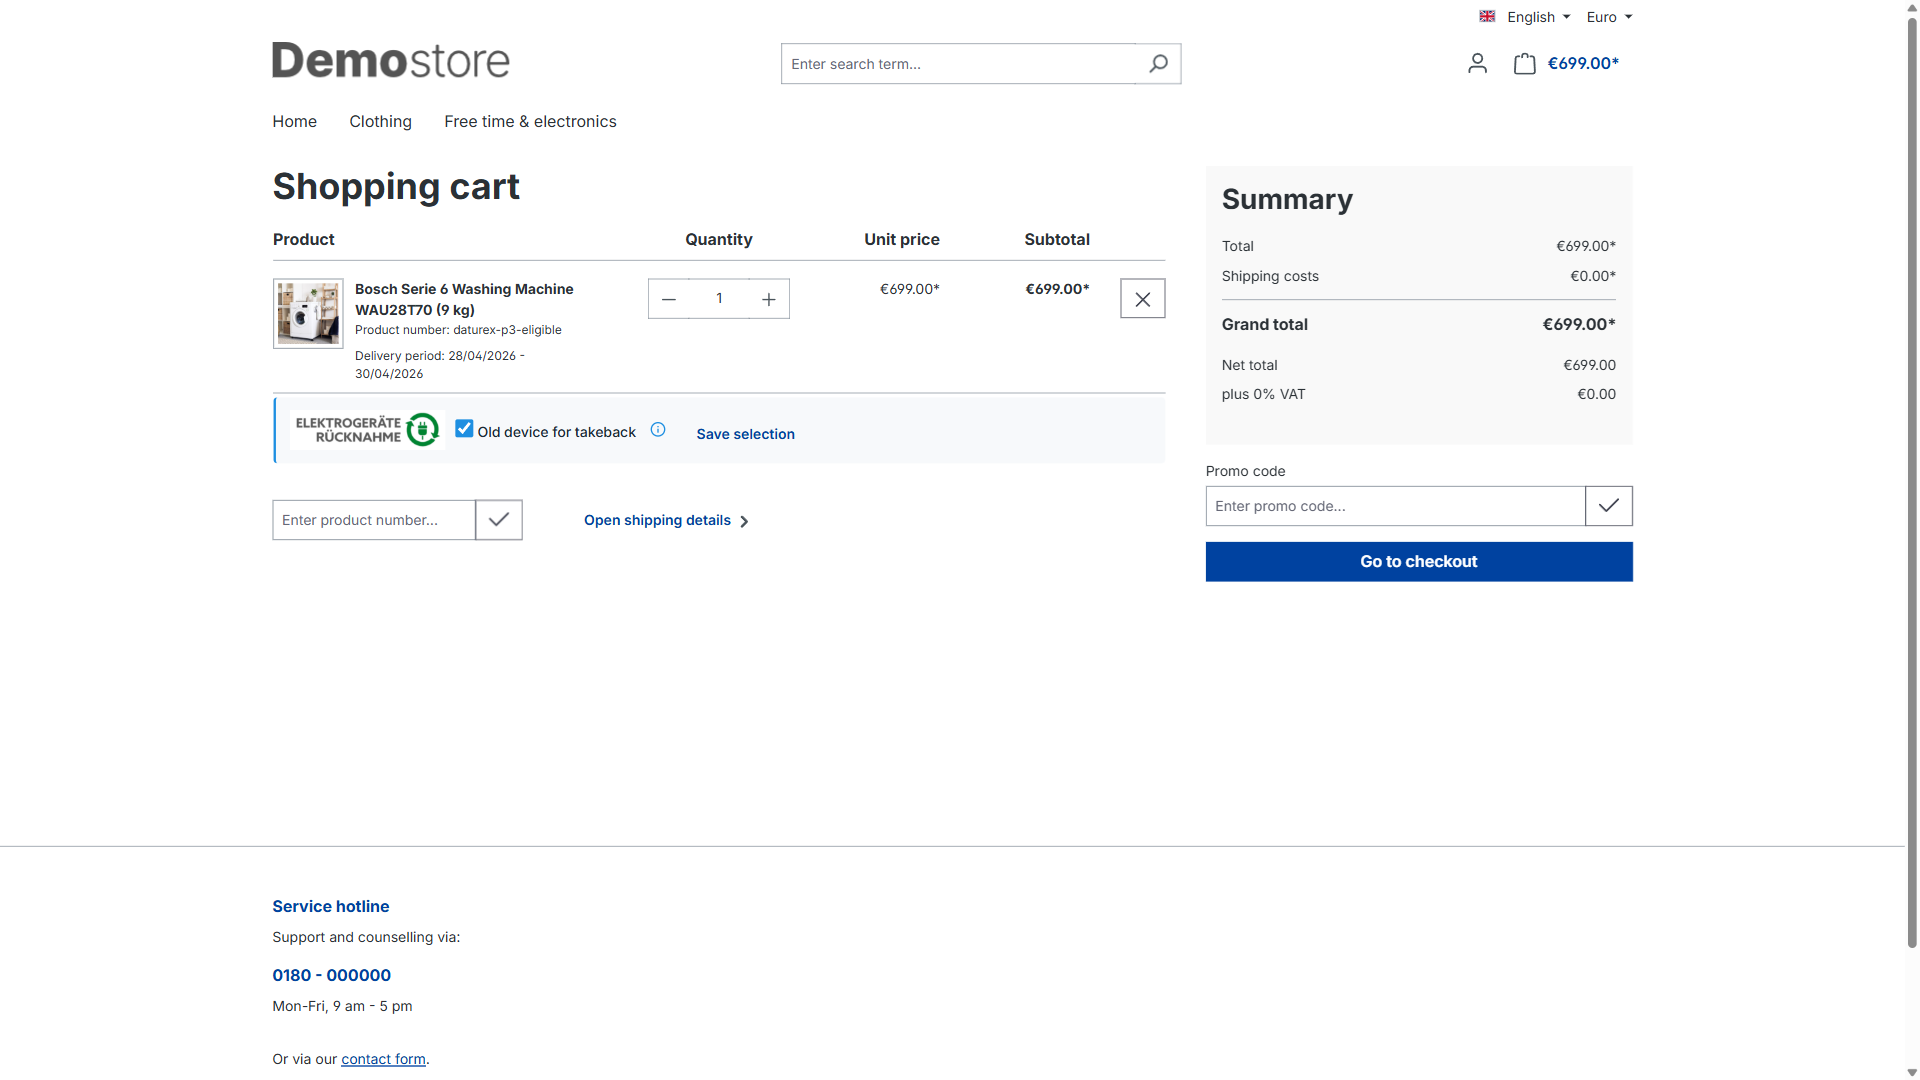Click the cart total €699.00 in header
The width and height of the screenshot is (1920, 1080).
1583,64
